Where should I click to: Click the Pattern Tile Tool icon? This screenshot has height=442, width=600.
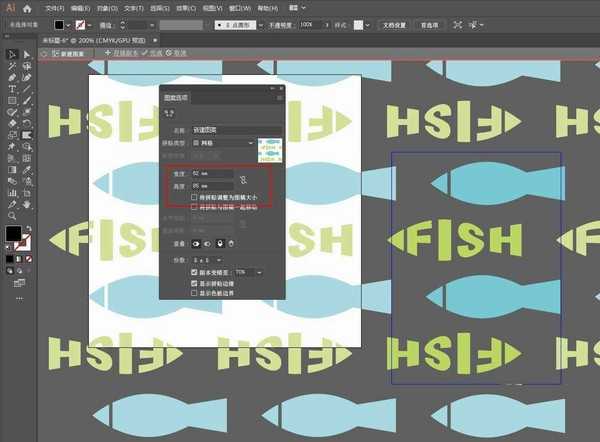click(x=169, y=114)
